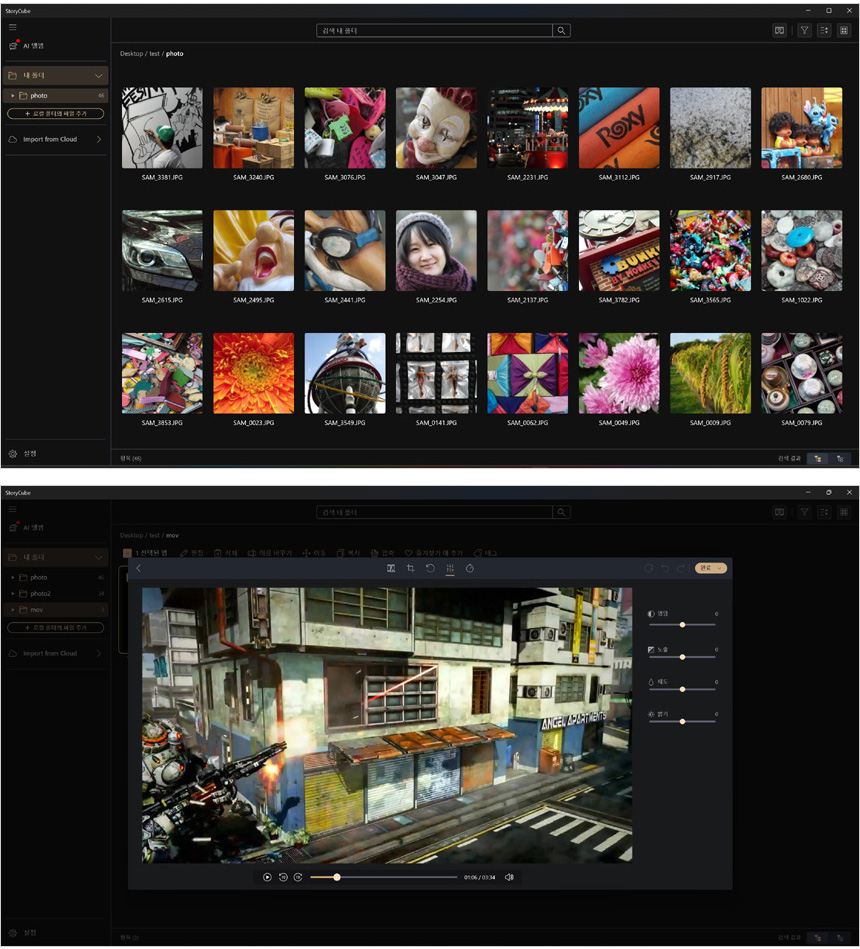Select the compare view tool in the video editor
This screenshot has height=949, width=860.
point(391,568)
